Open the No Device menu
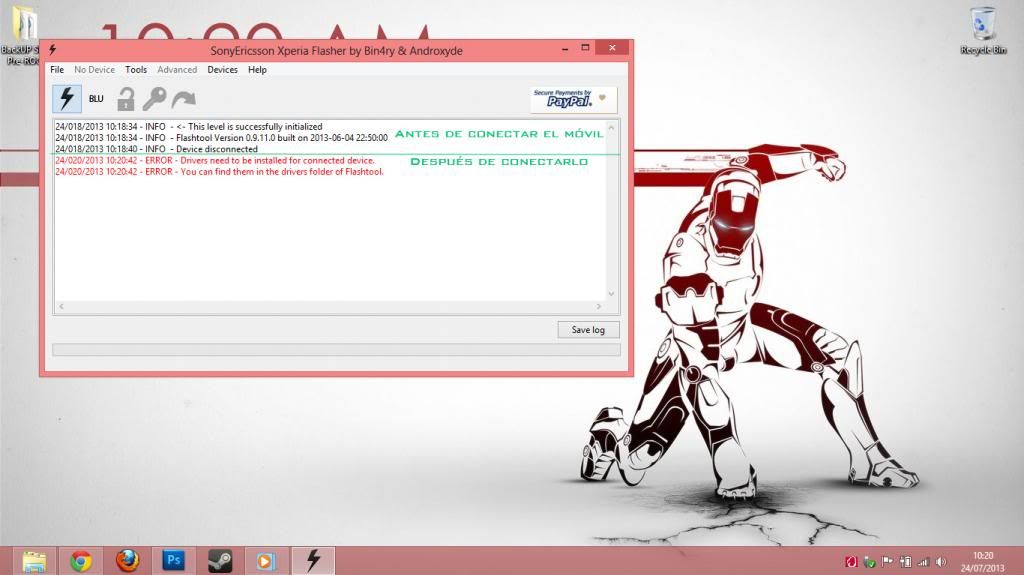Screen dimensions: 1024x575 (x=94, y=69)
